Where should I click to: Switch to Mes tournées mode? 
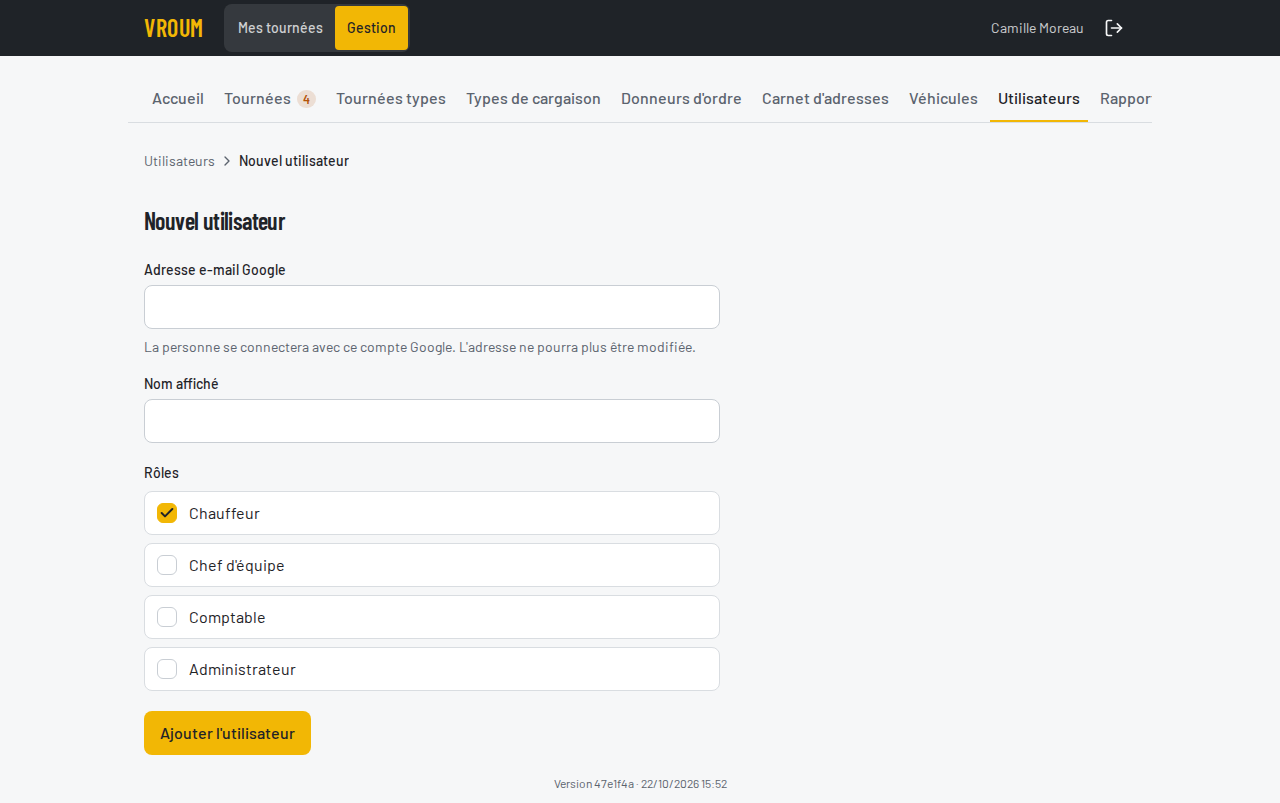click(x=280, y=28)
